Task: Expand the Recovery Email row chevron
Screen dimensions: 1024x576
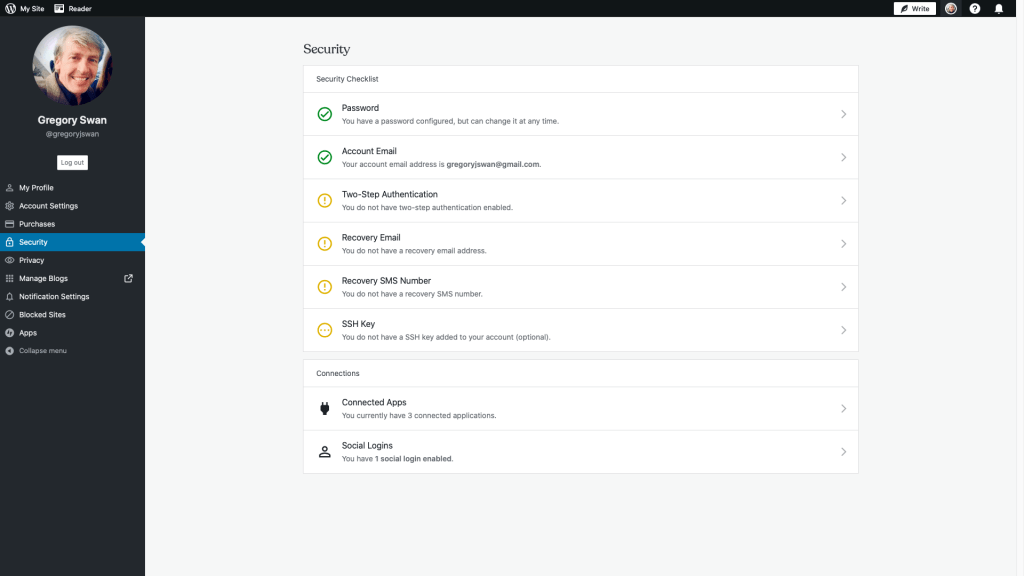Action: (843, 244)
